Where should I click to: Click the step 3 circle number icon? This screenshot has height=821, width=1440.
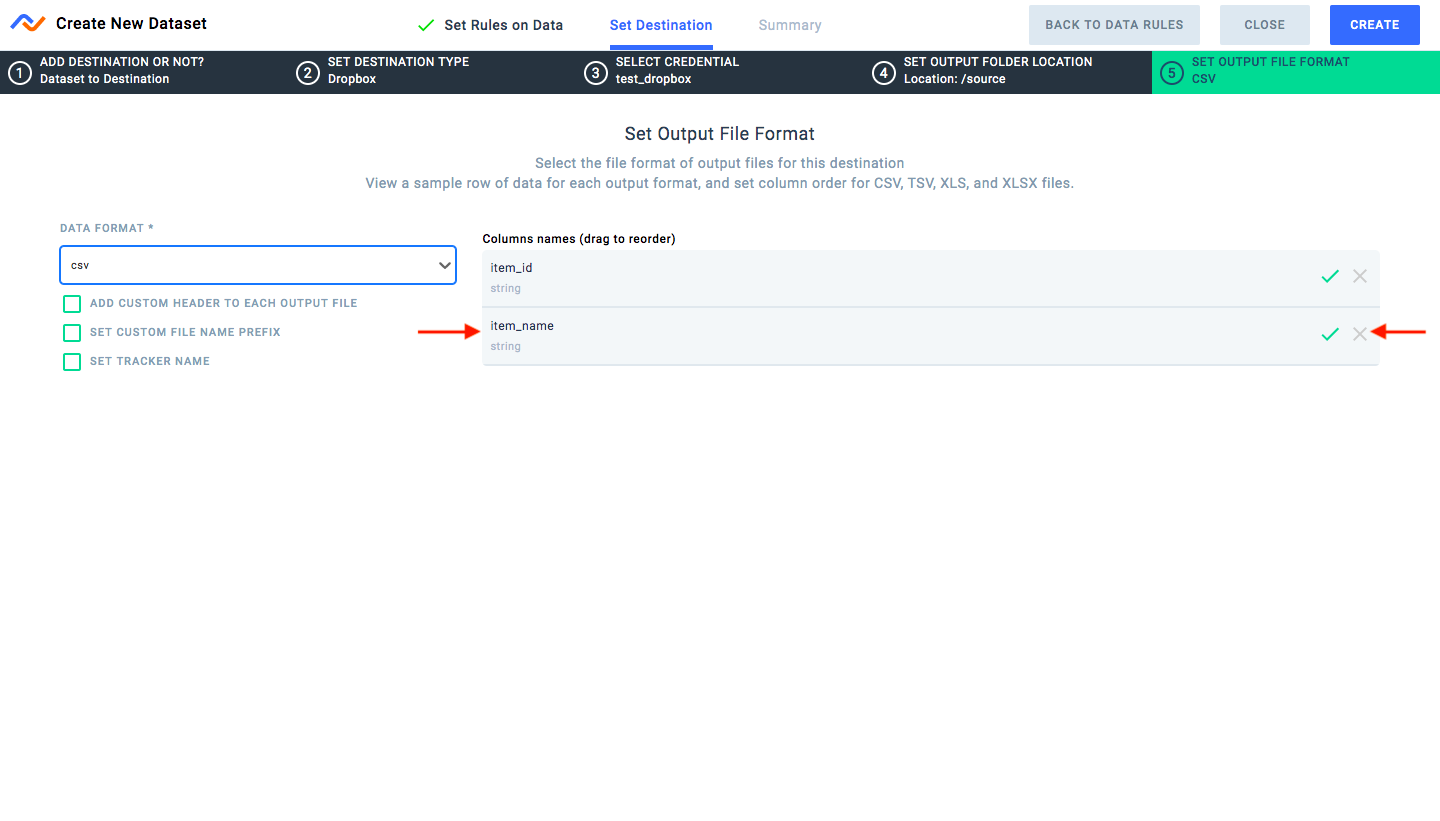click(x=596, y=73)
